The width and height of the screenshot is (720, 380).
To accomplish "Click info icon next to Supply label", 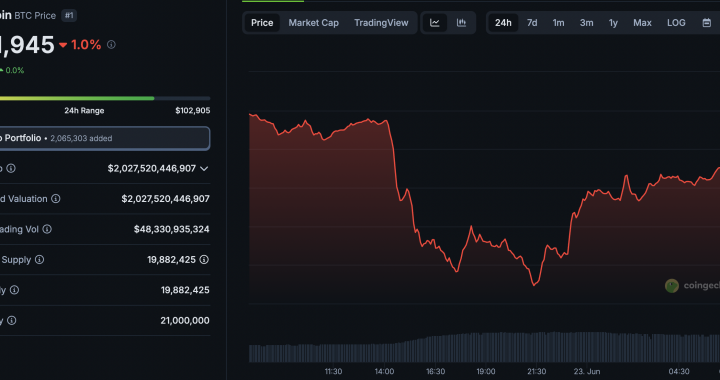I will [x=39, y=260].
